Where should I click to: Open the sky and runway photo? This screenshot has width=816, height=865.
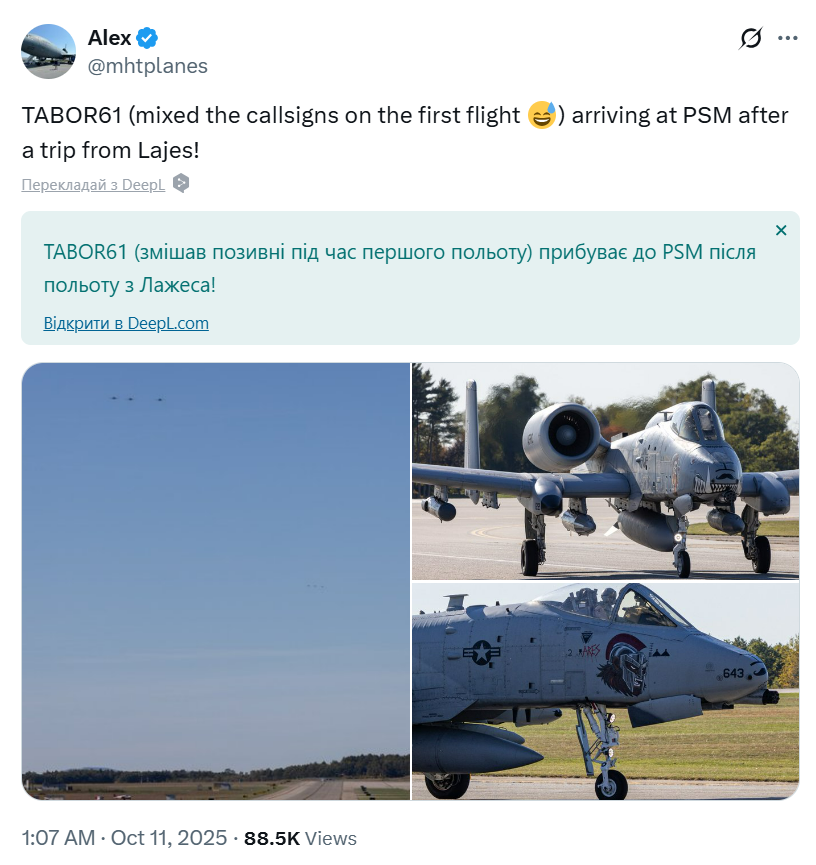pos(215,580)
